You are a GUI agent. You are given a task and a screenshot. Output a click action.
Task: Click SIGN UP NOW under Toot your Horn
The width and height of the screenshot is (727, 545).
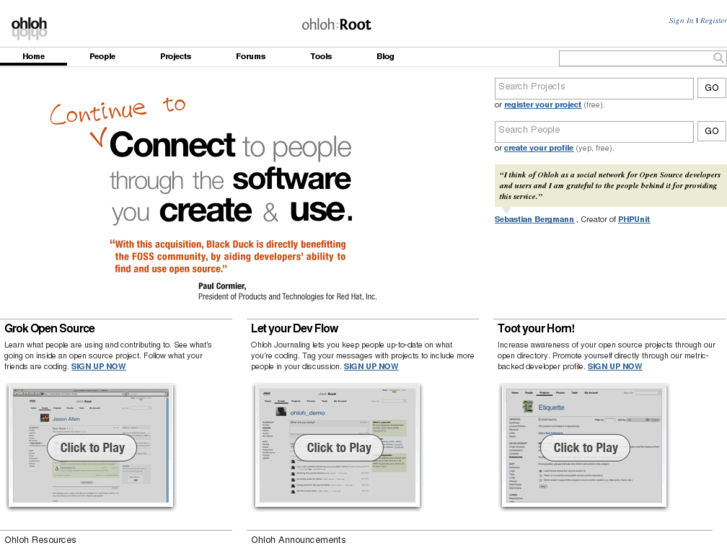point(615,366)
